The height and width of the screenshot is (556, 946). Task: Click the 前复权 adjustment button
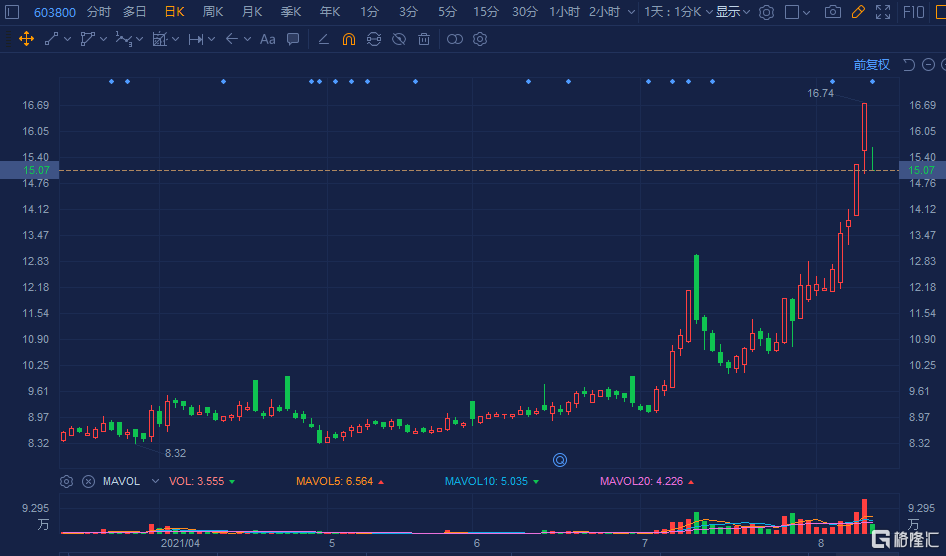(871, 65)
